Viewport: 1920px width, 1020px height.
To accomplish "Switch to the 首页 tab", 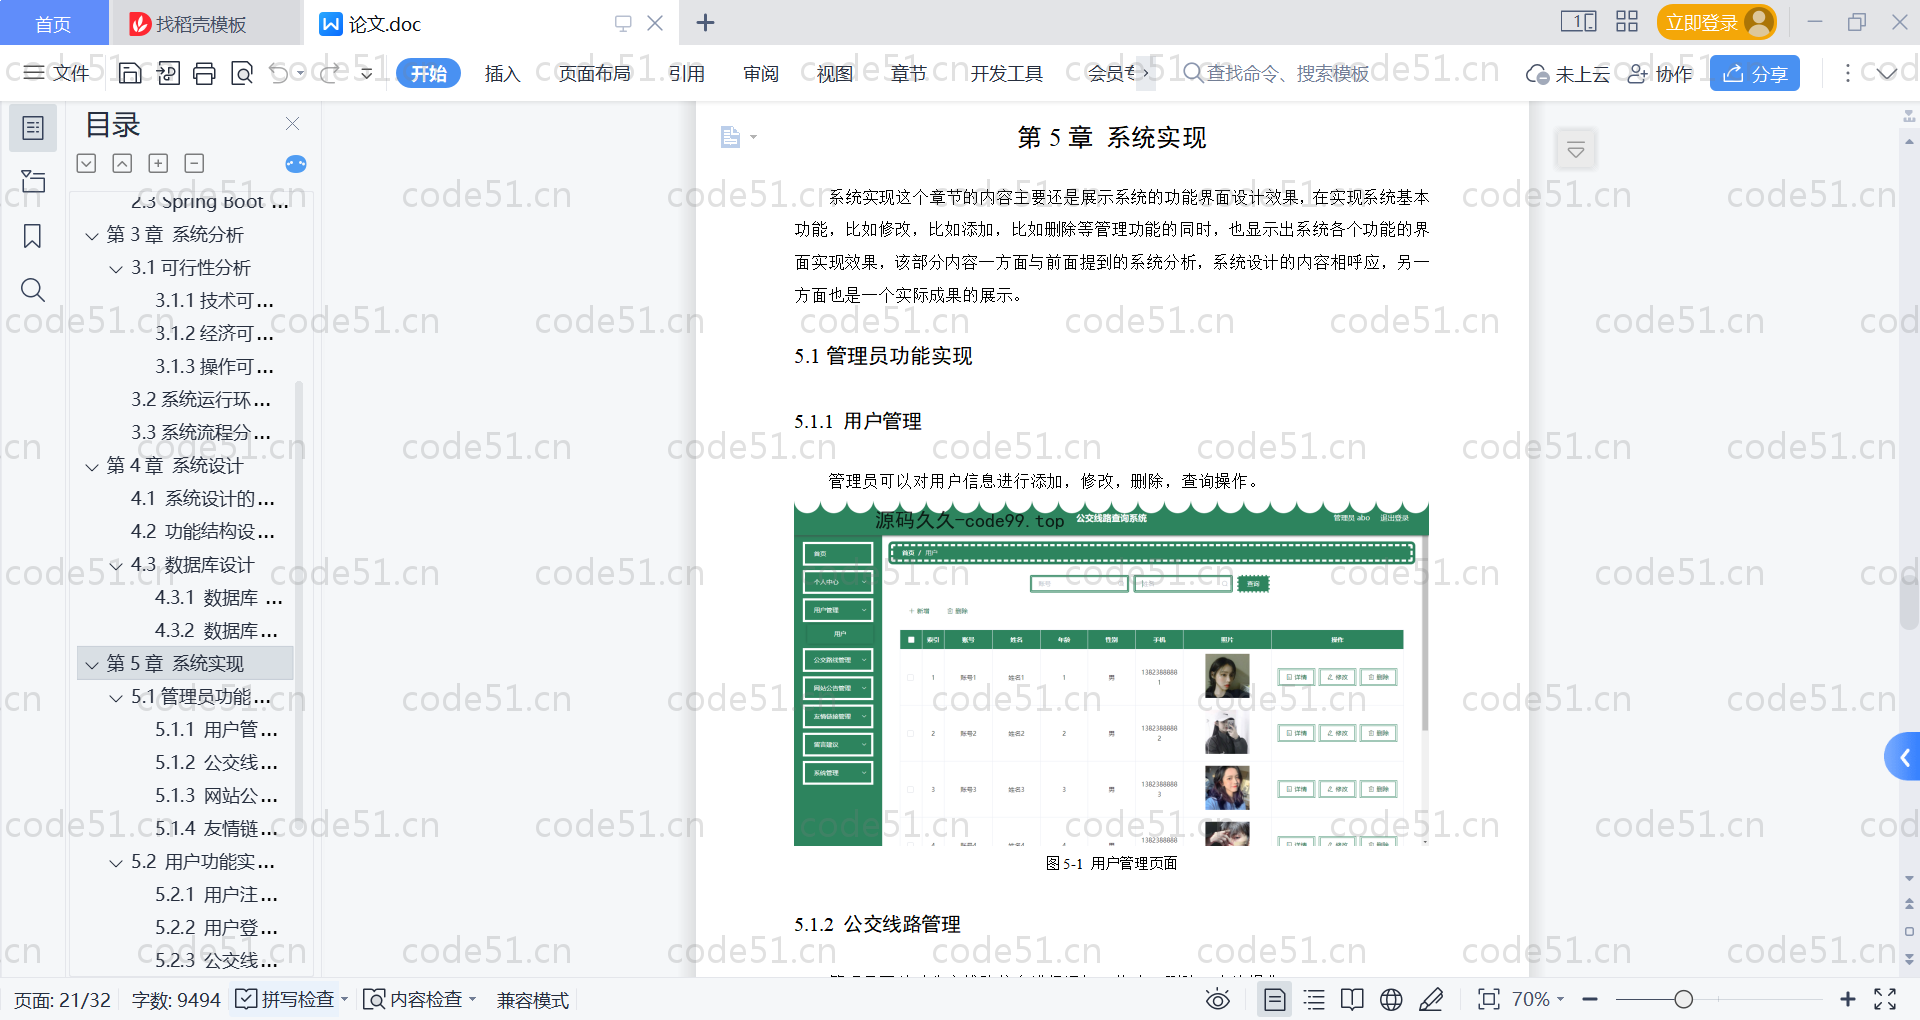I will pyautogui.click(x=53, y=23).
